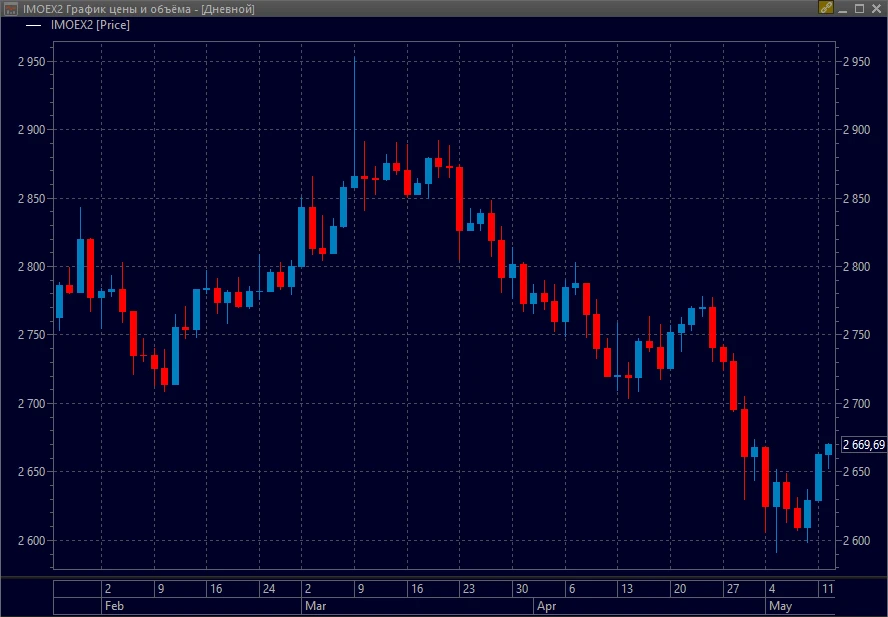
Task: Click 2 650 on the left price axis
Action: coord(32,472)
